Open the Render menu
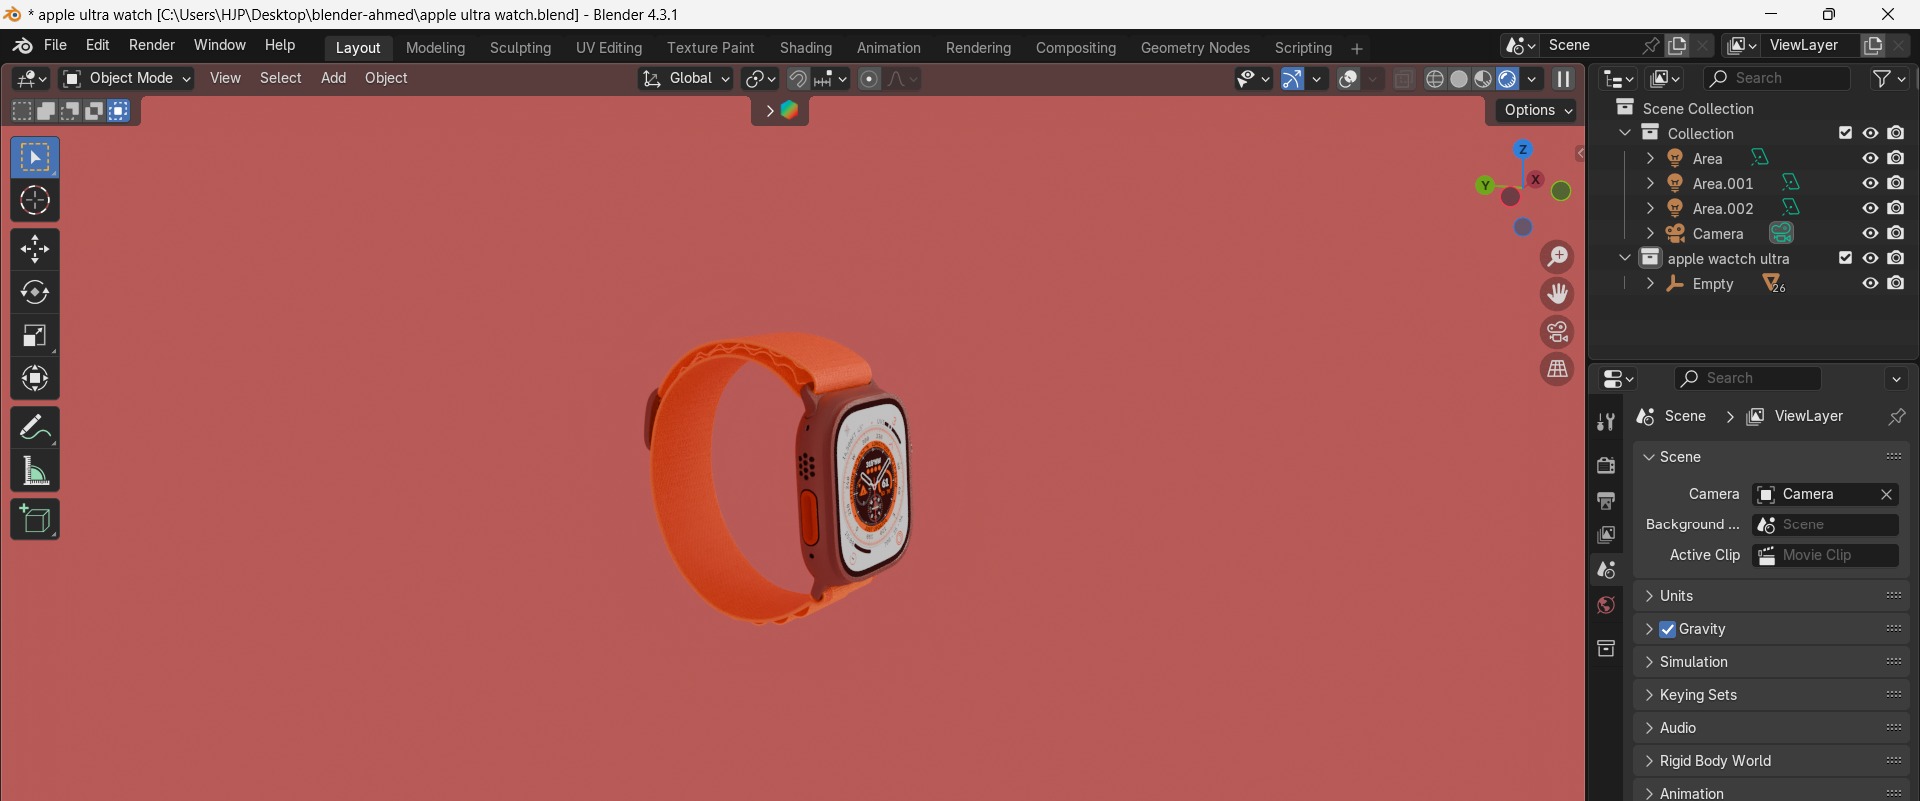Screen dimensions: 1920x801 pos(152,46)
